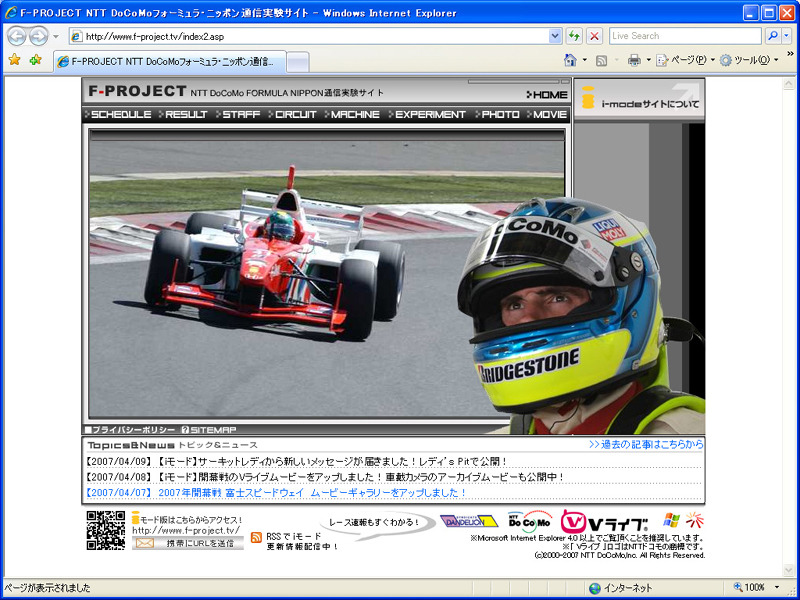Viewport: 800px width, 600px height.
Task: Click the internet zone globe in status bar
Action: pyautogui.click(x=595, y=588)
